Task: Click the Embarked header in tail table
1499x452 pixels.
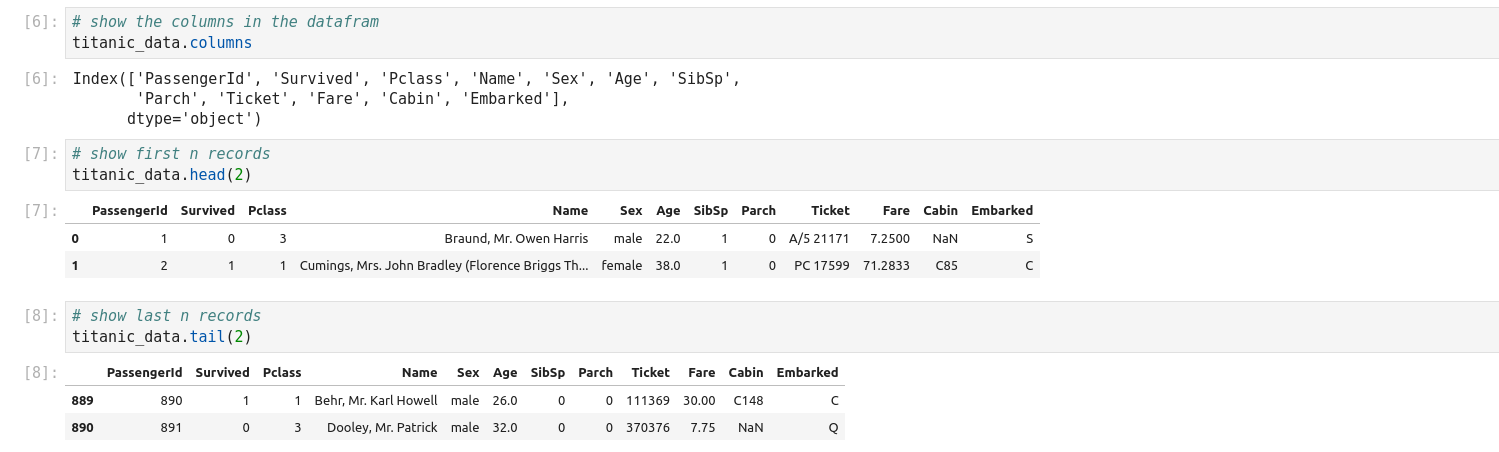Action: [x=807, y=373]
